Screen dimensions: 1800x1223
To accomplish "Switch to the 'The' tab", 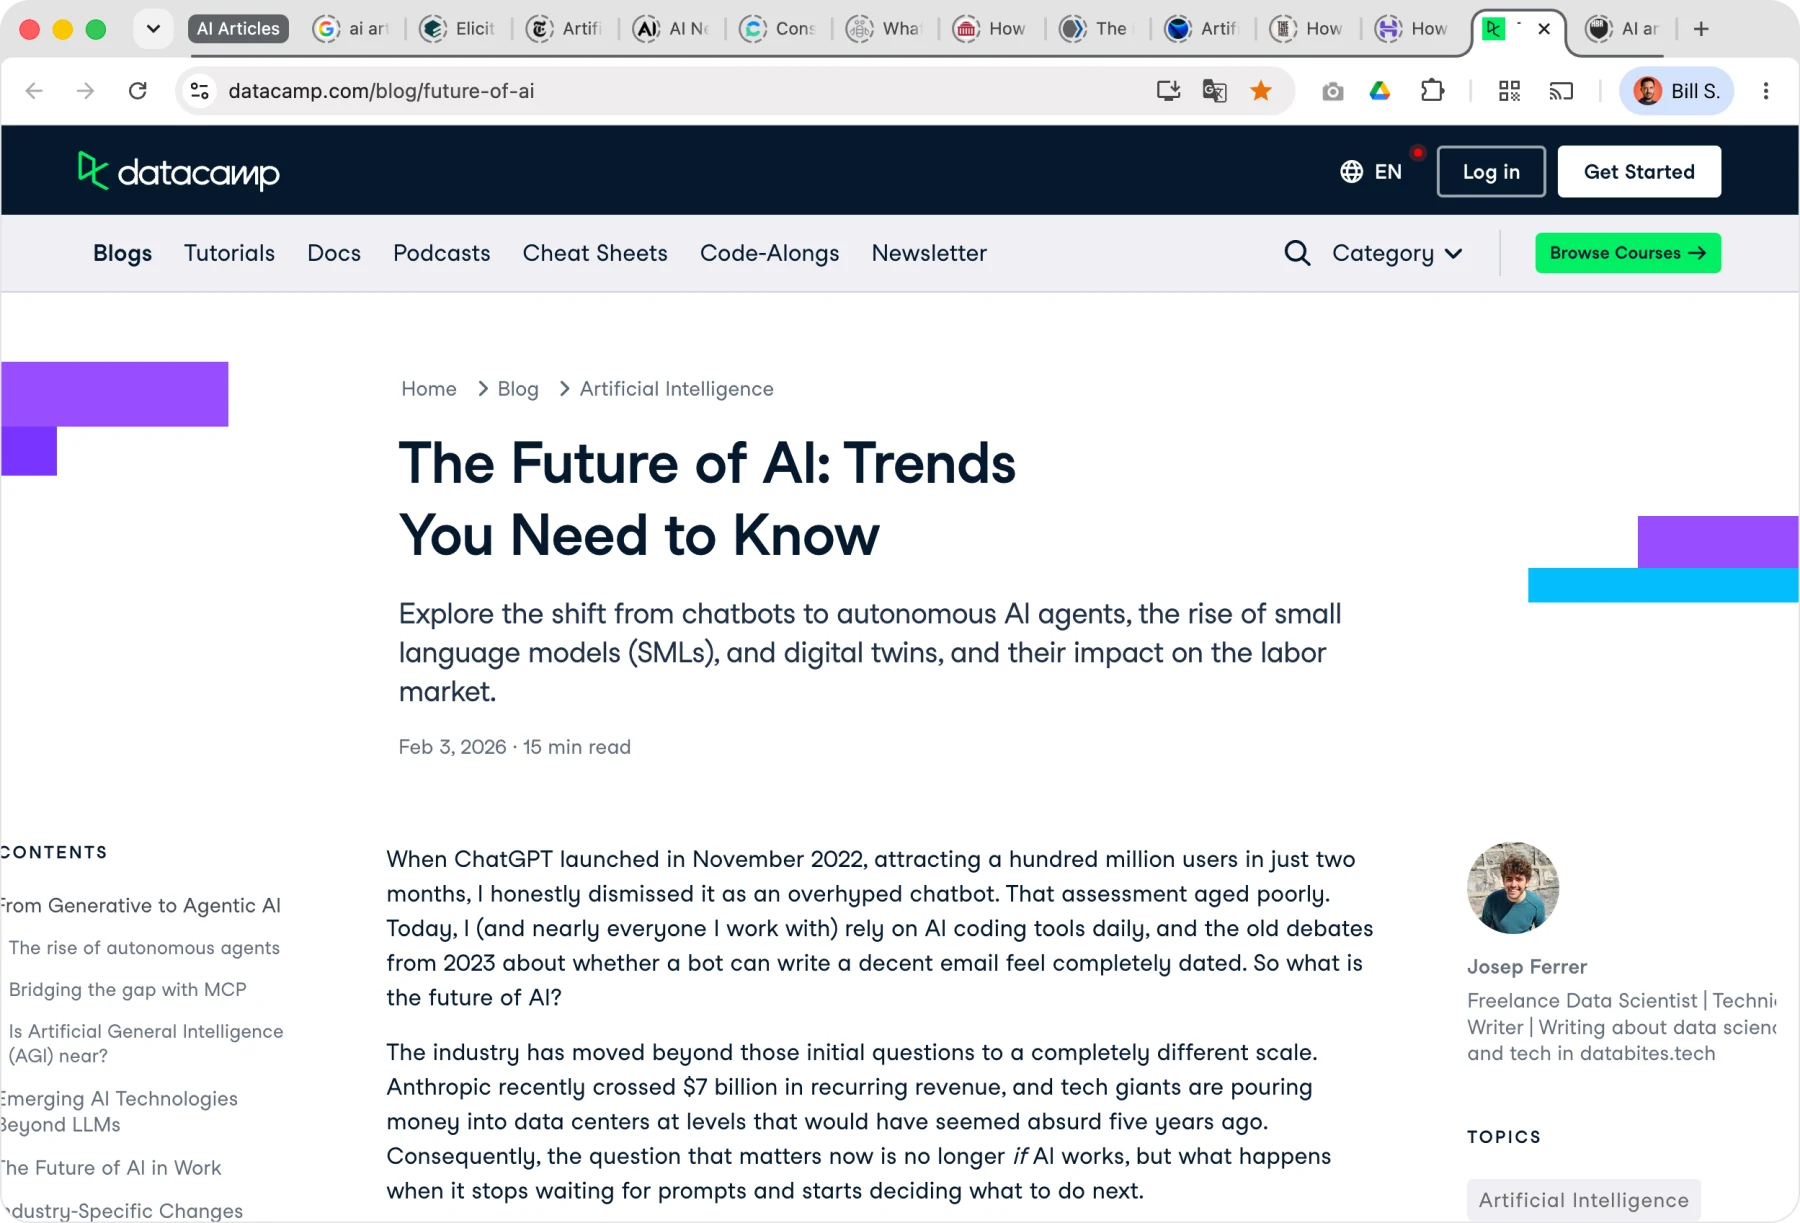I will pos(1096,29).
